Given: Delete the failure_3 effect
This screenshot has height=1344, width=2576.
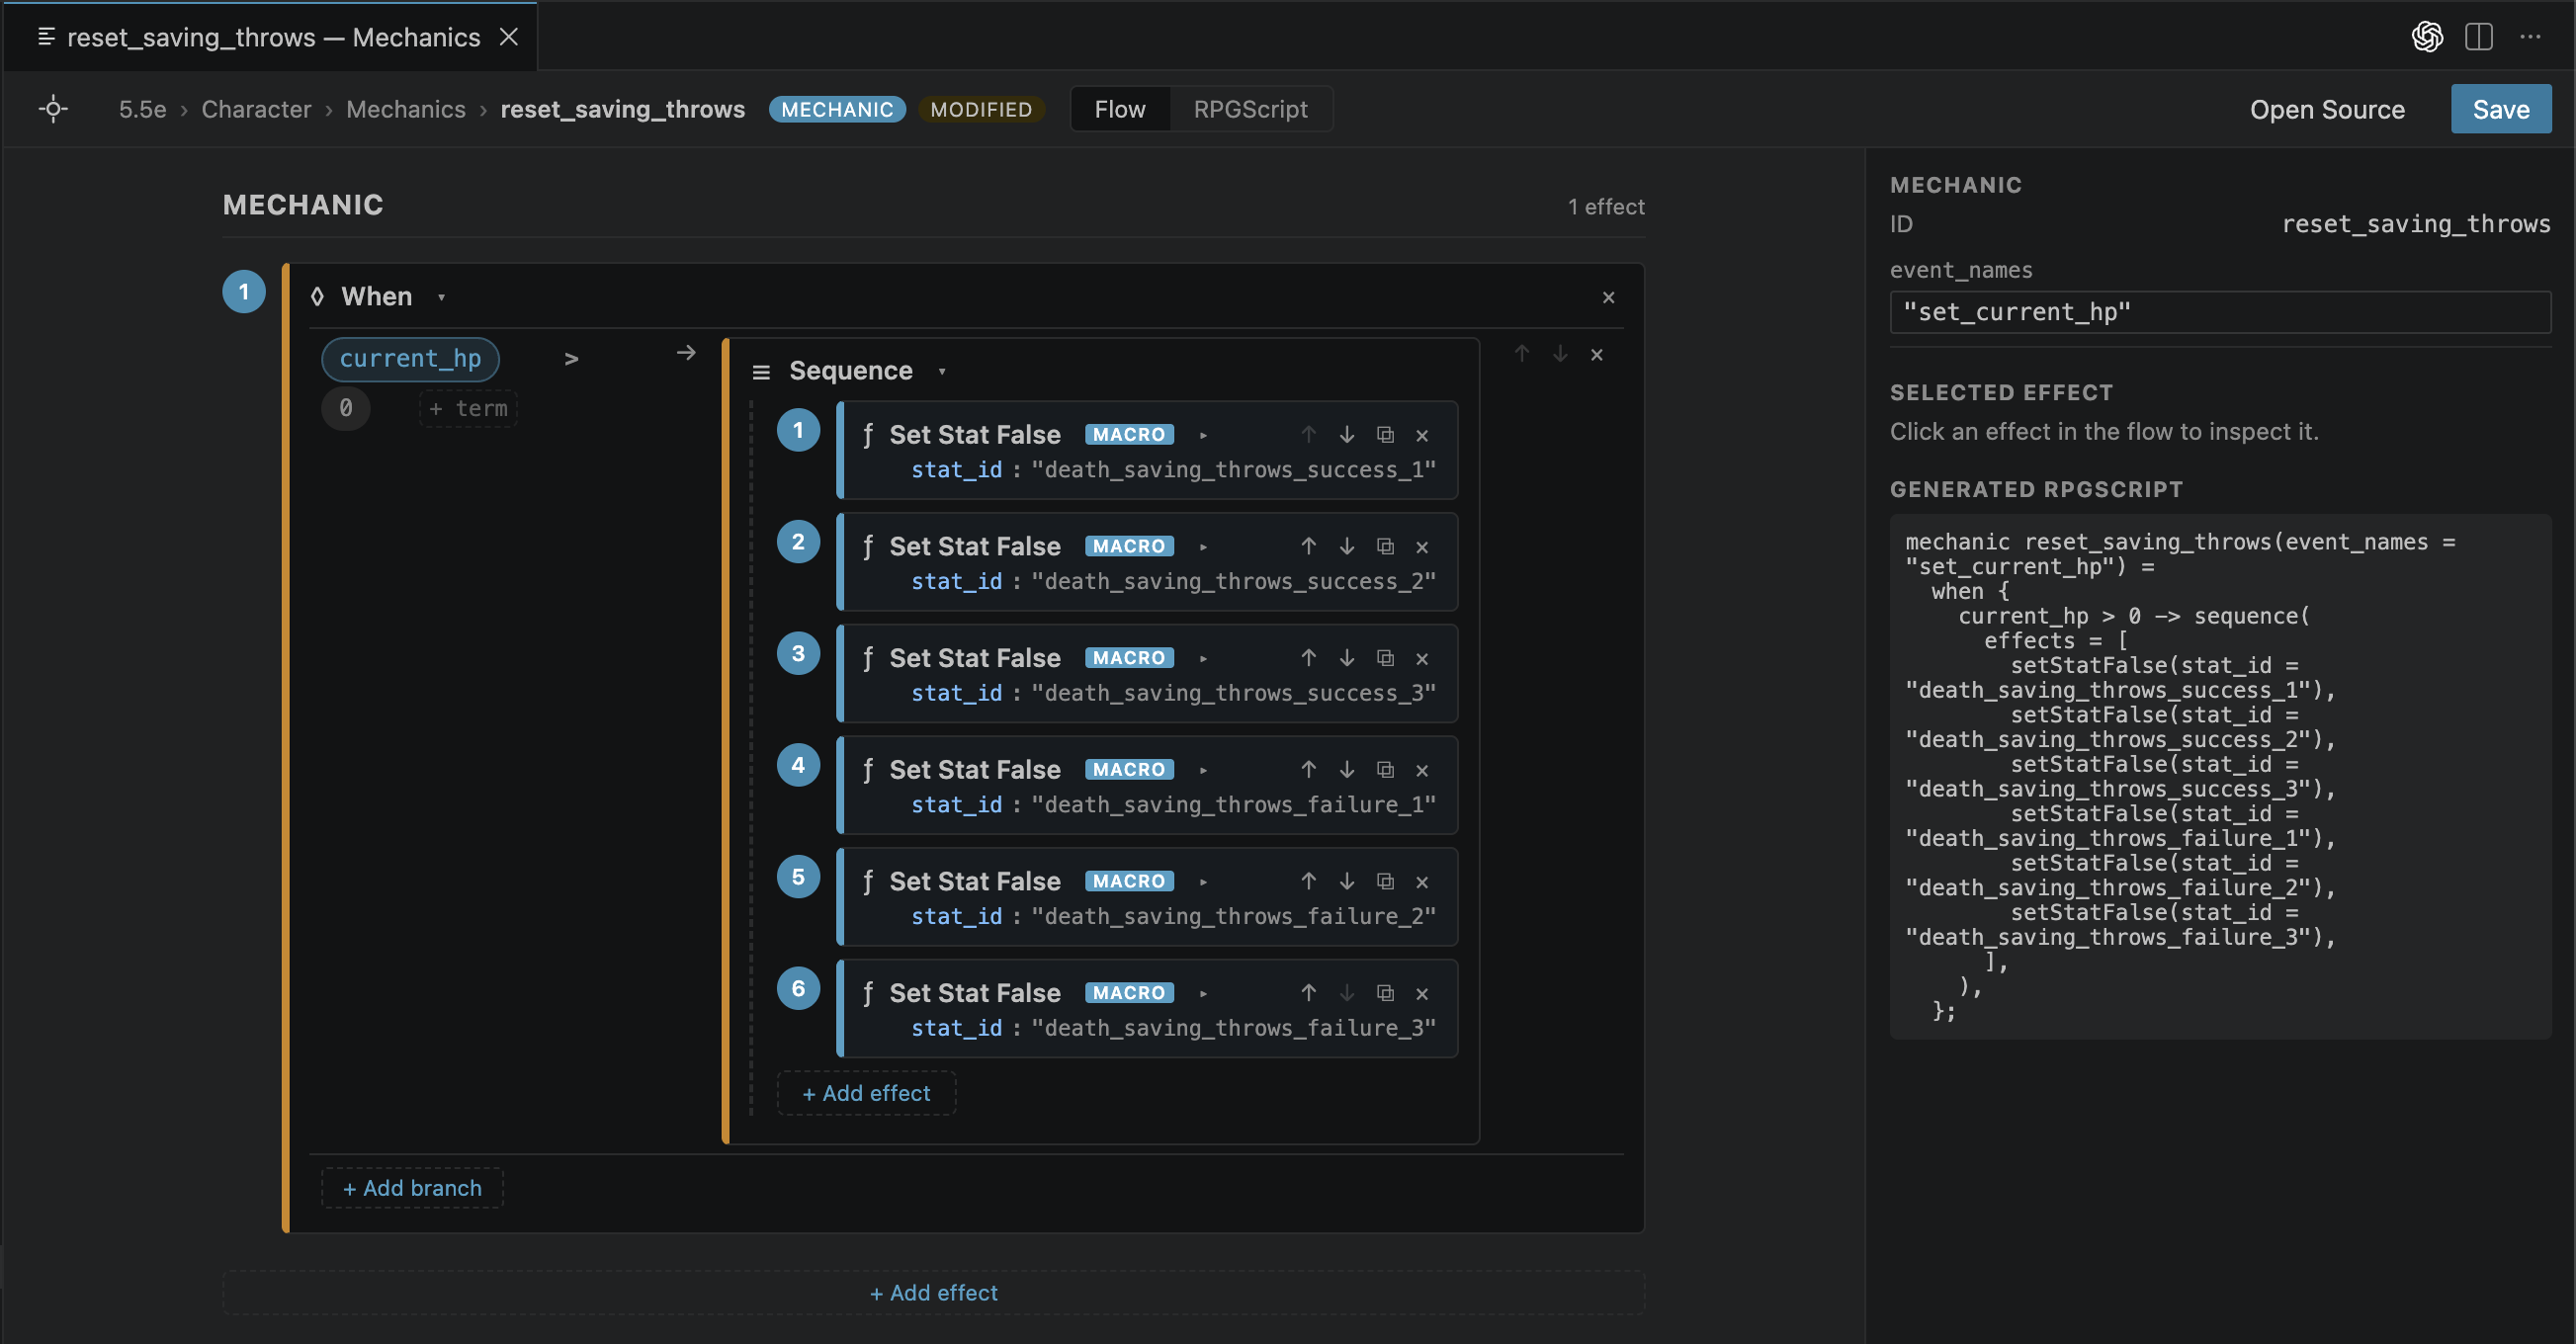Looking at the screenshot, I should (x=1422, y=993).
